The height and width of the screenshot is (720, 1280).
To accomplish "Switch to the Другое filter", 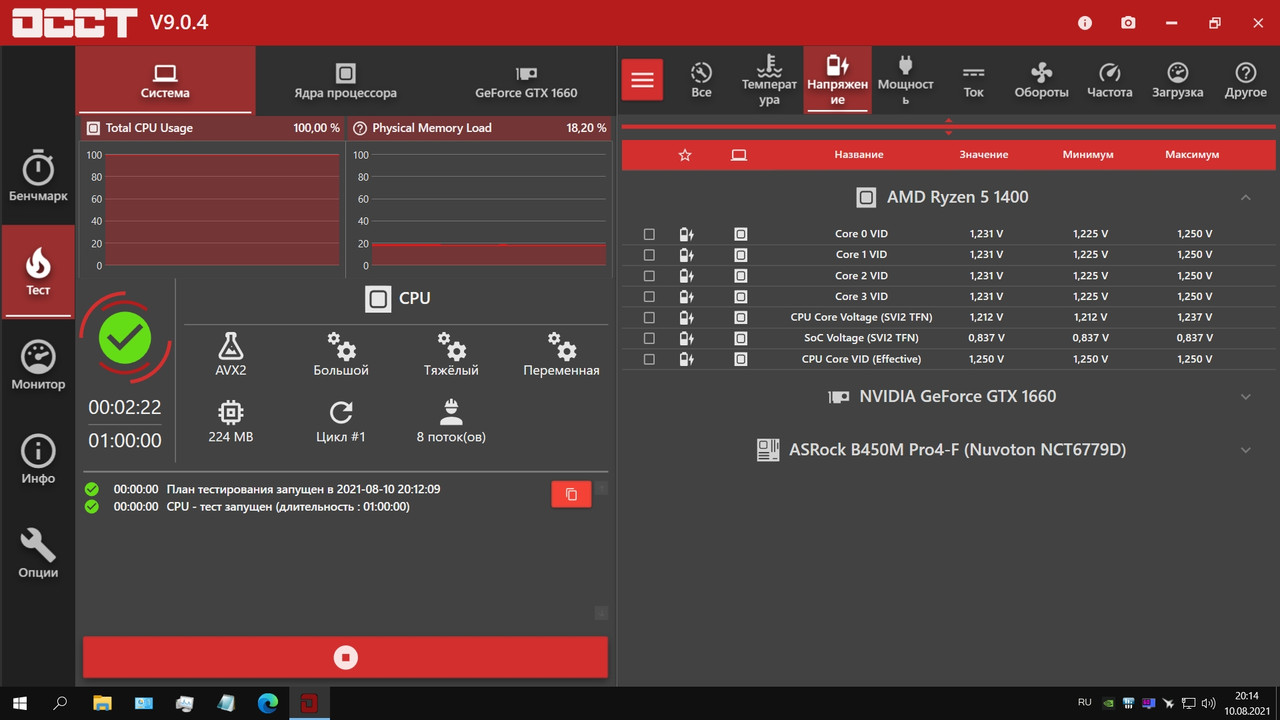I will tap(1246, 80).
